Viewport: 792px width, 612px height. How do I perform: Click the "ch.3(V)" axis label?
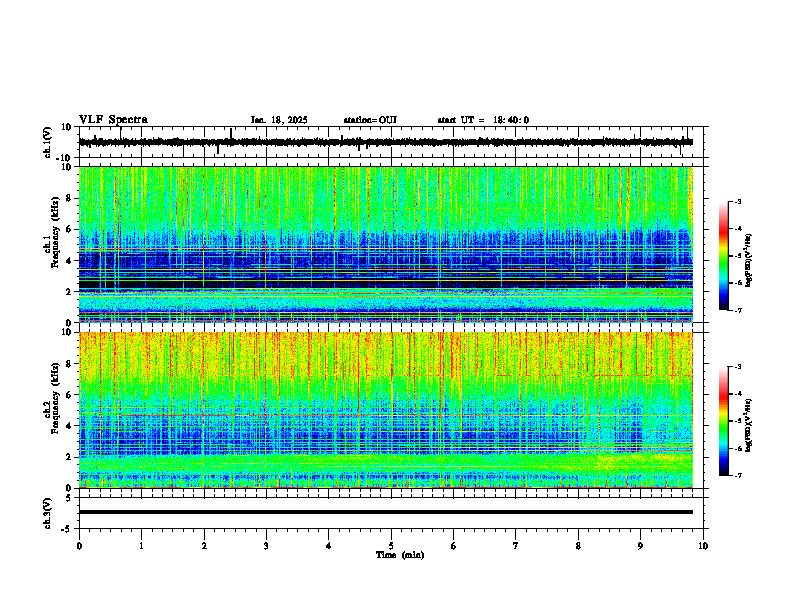tap(48, 513)
